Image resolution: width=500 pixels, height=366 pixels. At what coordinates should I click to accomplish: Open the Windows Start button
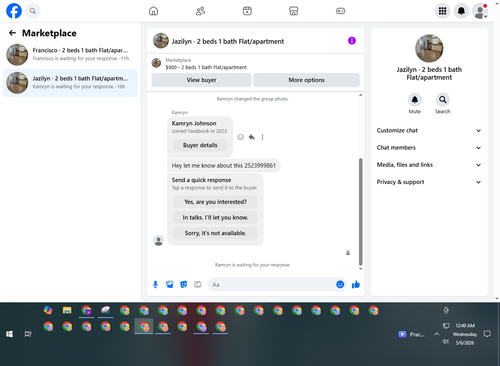(x=9, y=334)
